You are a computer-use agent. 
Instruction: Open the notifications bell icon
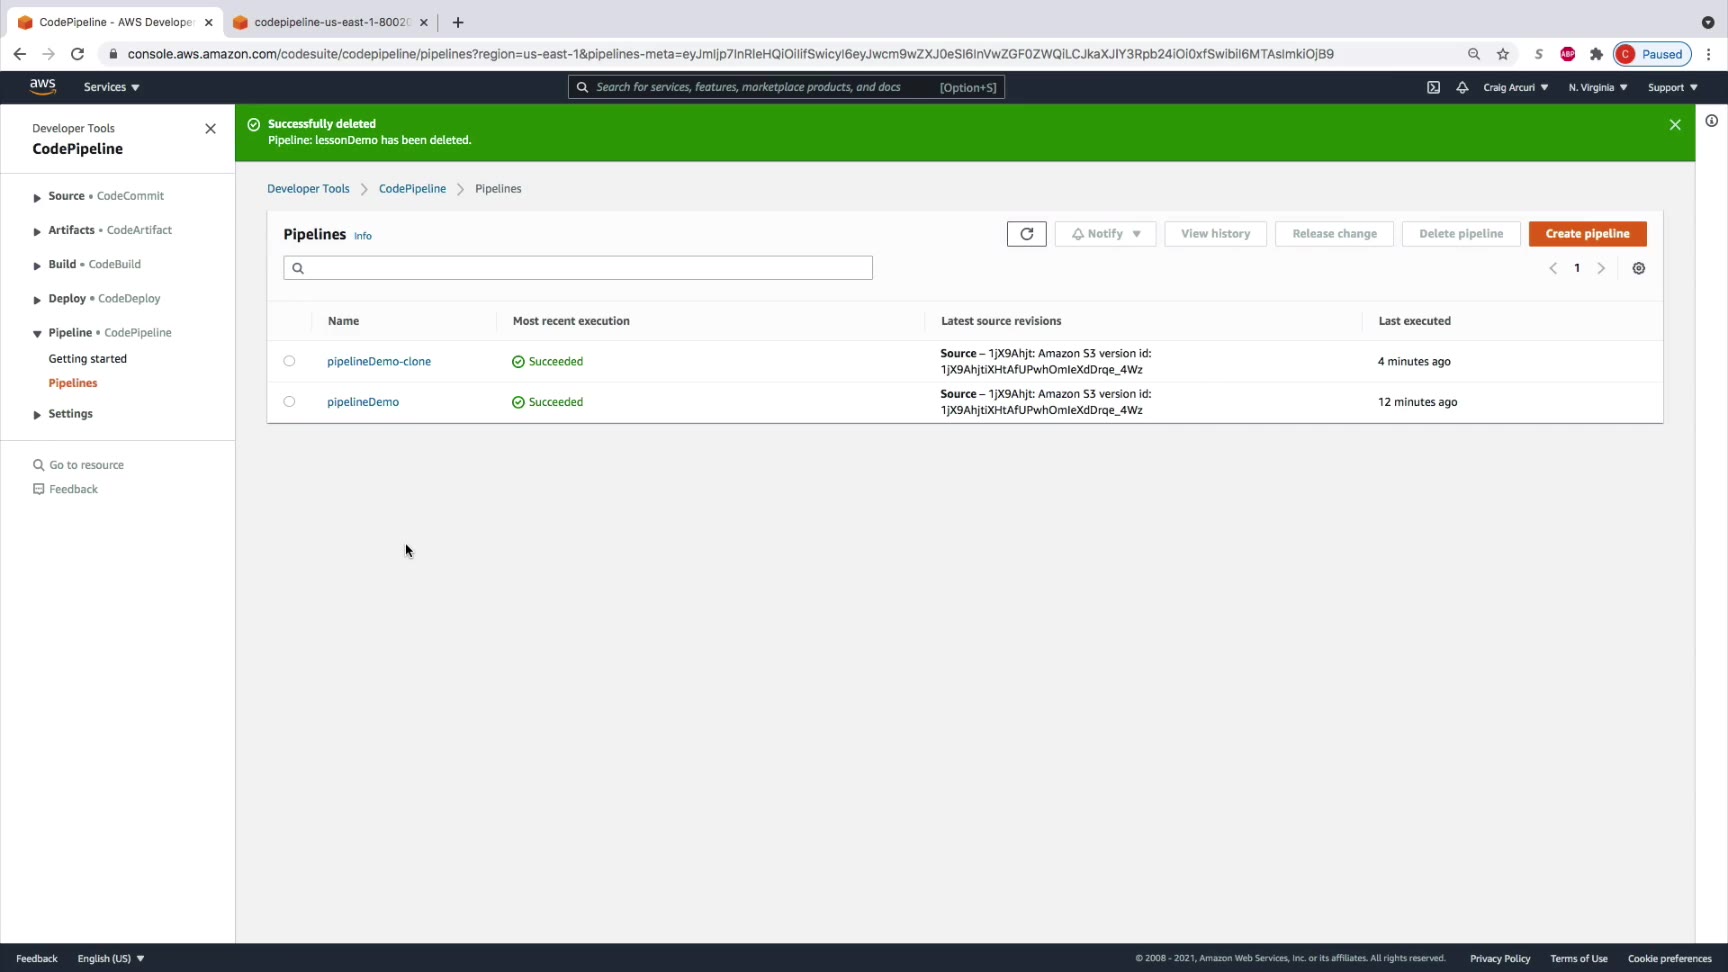pyautogui.click(x=1462, y=88)
